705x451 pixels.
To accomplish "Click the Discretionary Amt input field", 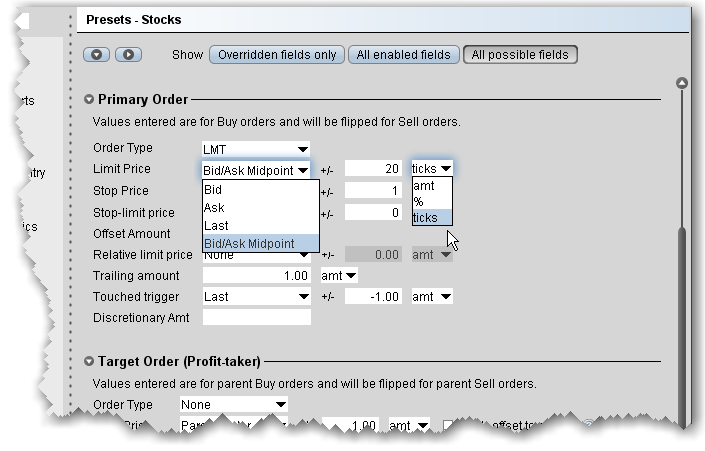I will tap(257, 318).
